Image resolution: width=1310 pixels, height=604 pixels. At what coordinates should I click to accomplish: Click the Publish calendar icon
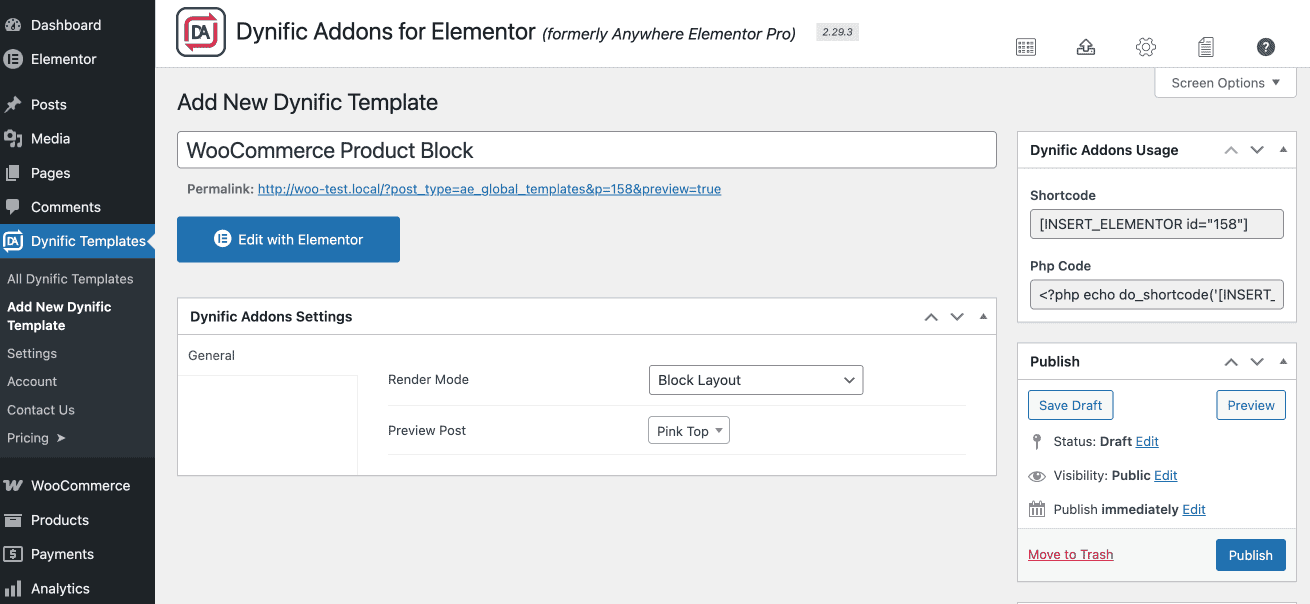pos(1037,509)
